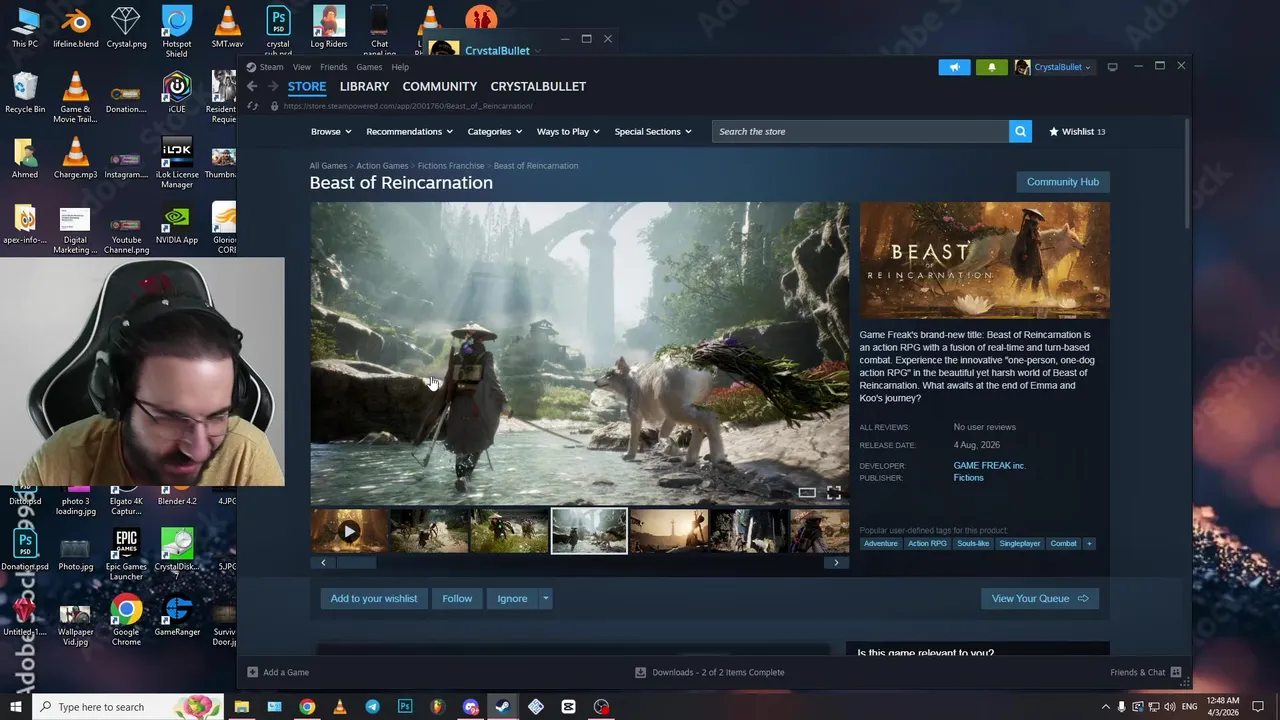Switch to the LIBRARY tab
The width and height of the screenshot is (1280, 720).
click(x=364, y=86)
